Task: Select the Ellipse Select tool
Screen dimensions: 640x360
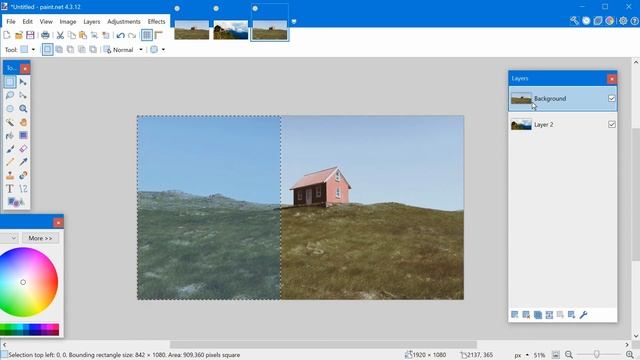Action: tap(10, 109)
